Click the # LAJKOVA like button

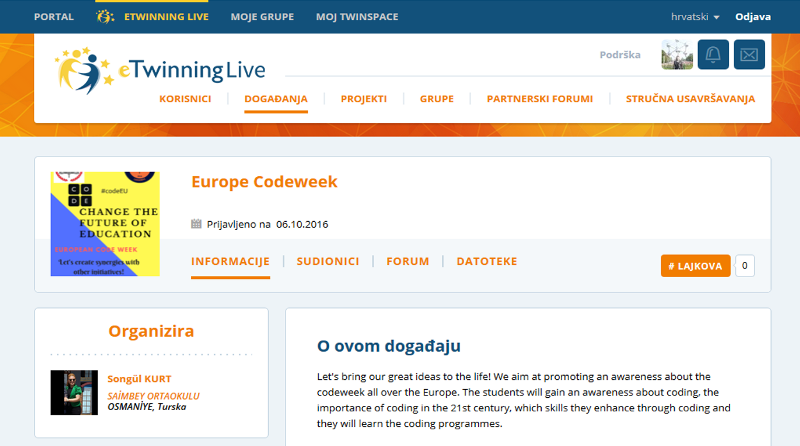point(695,266)
